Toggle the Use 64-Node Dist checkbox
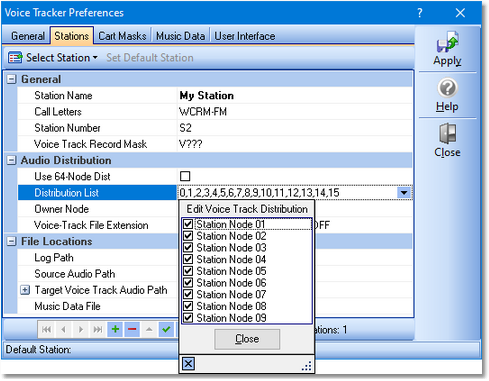 185,176
